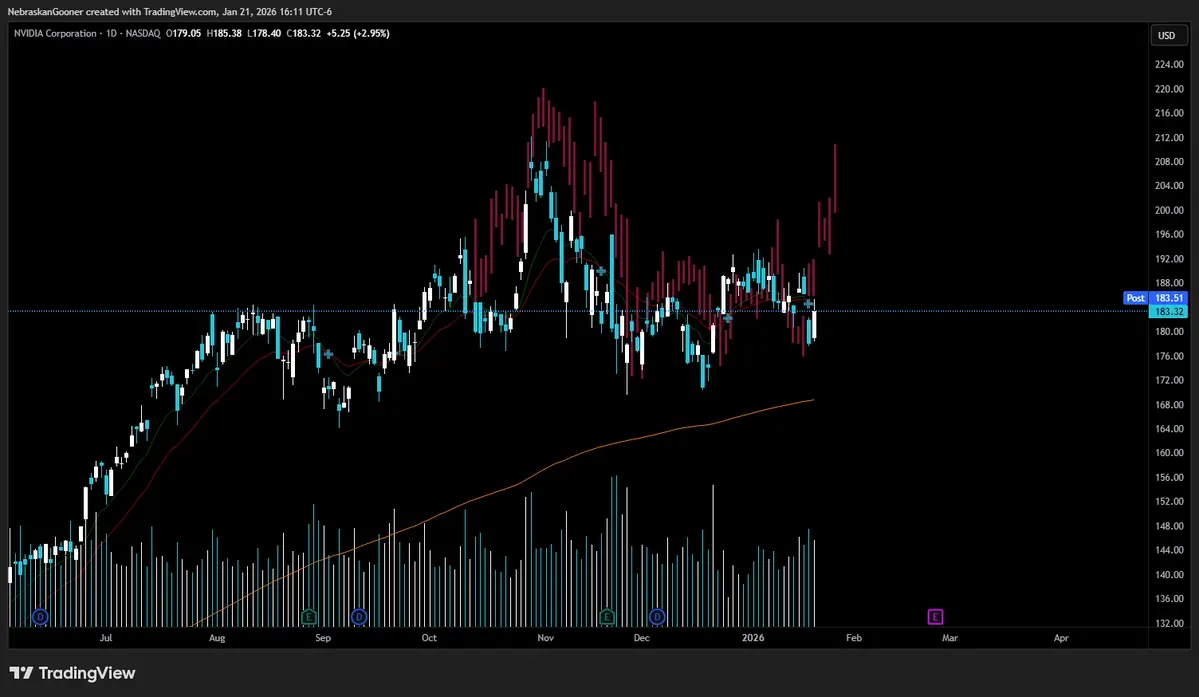Screen dimensions: 1199x697
Task: Click the 183.51 post-market price tag
Action: point(1168,298)
